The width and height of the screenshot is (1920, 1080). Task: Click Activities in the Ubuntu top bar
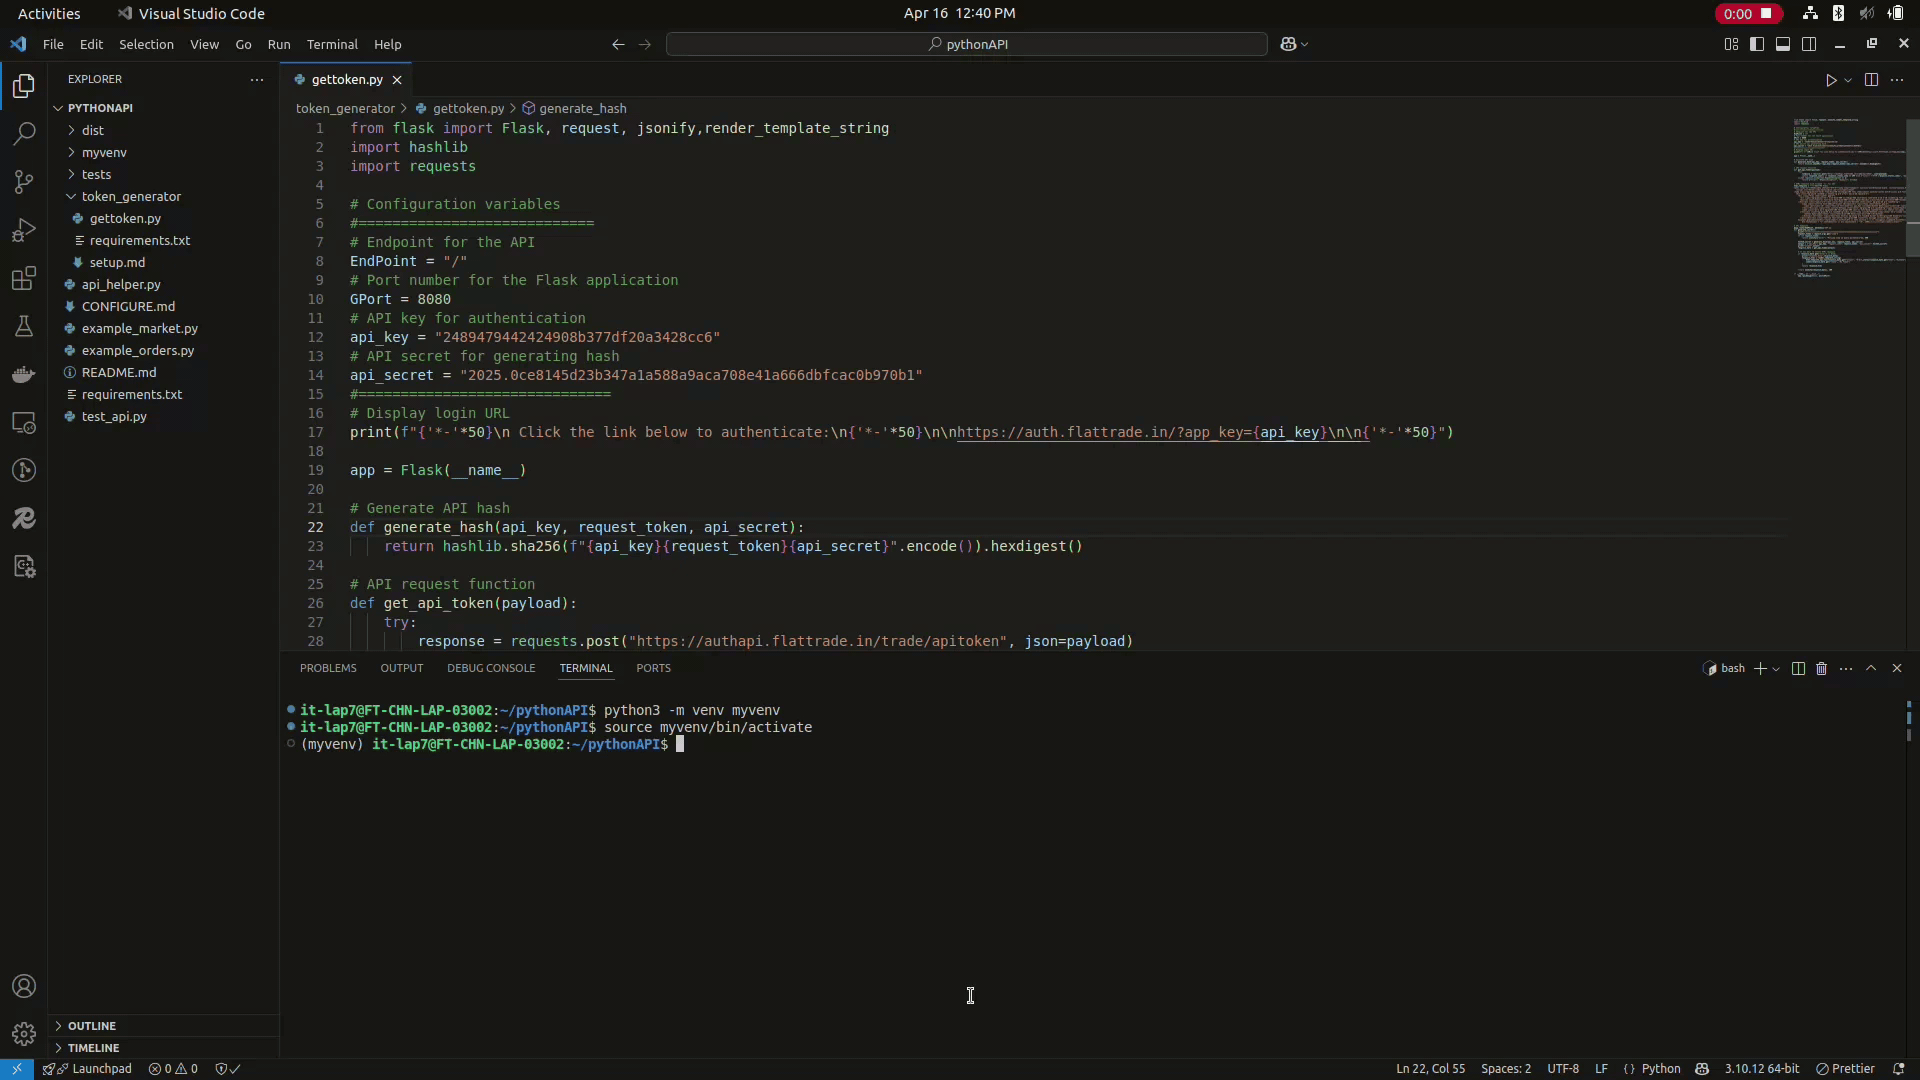pyautogui.click(x=49, y=13)
